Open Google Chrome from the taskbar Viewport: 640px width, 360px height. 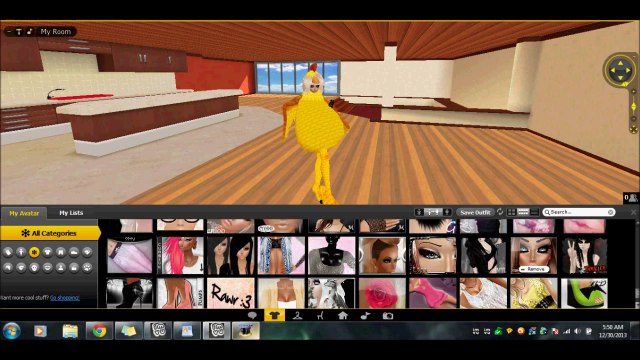(99, 331)
